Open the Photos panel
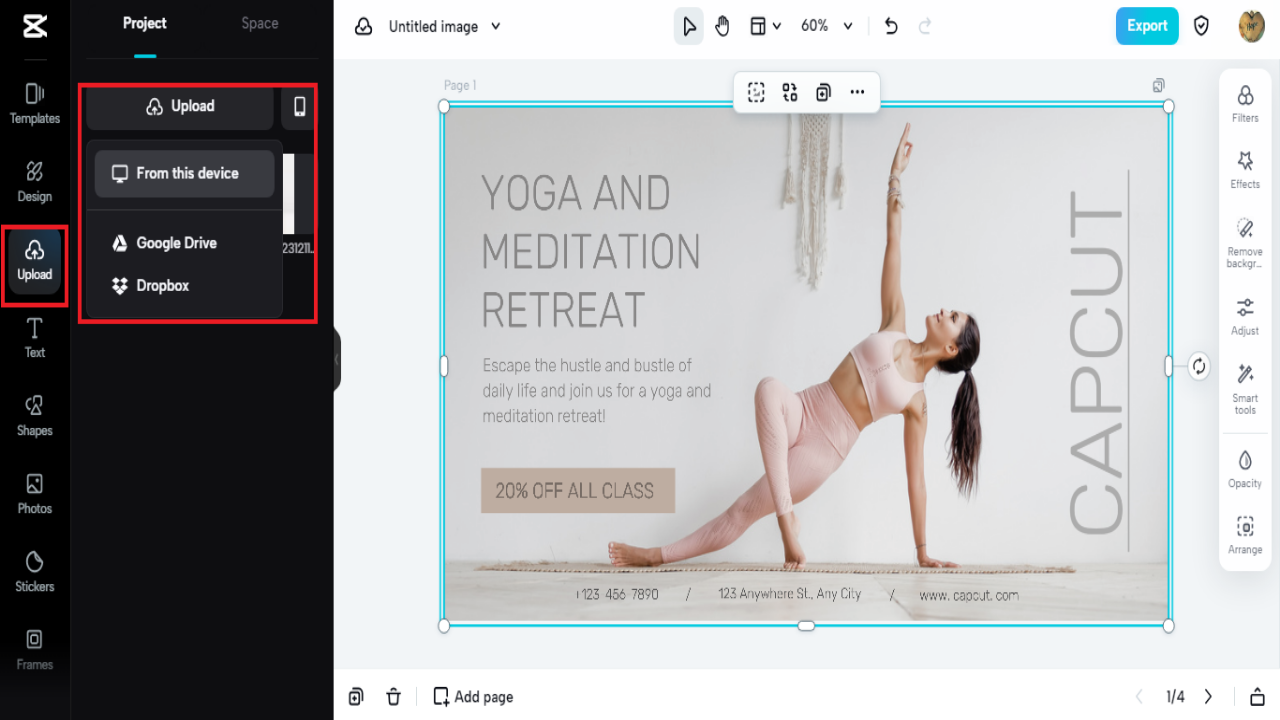This screenshot has width=1280, height=720. 34,495
